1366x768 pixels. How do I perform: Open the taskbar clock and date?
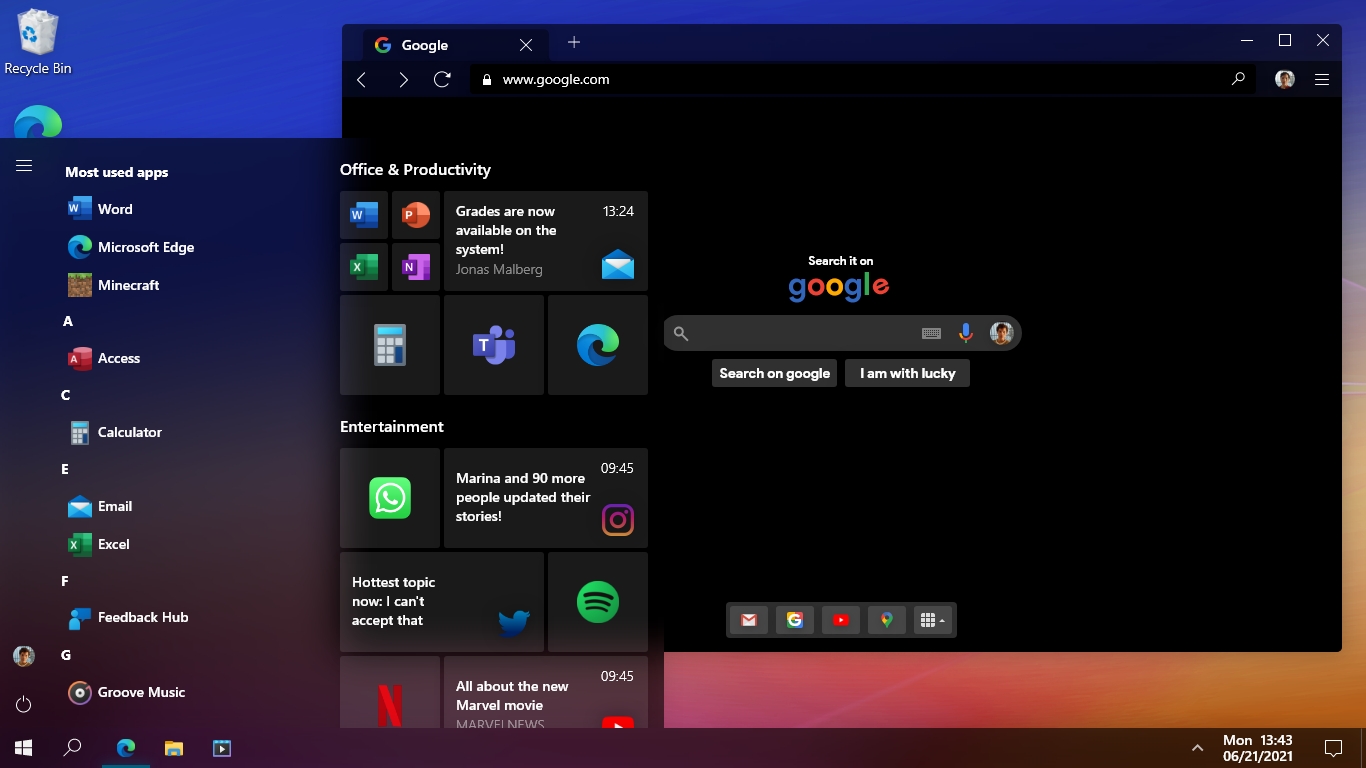pyautogui.click(x=1258, y=748)
